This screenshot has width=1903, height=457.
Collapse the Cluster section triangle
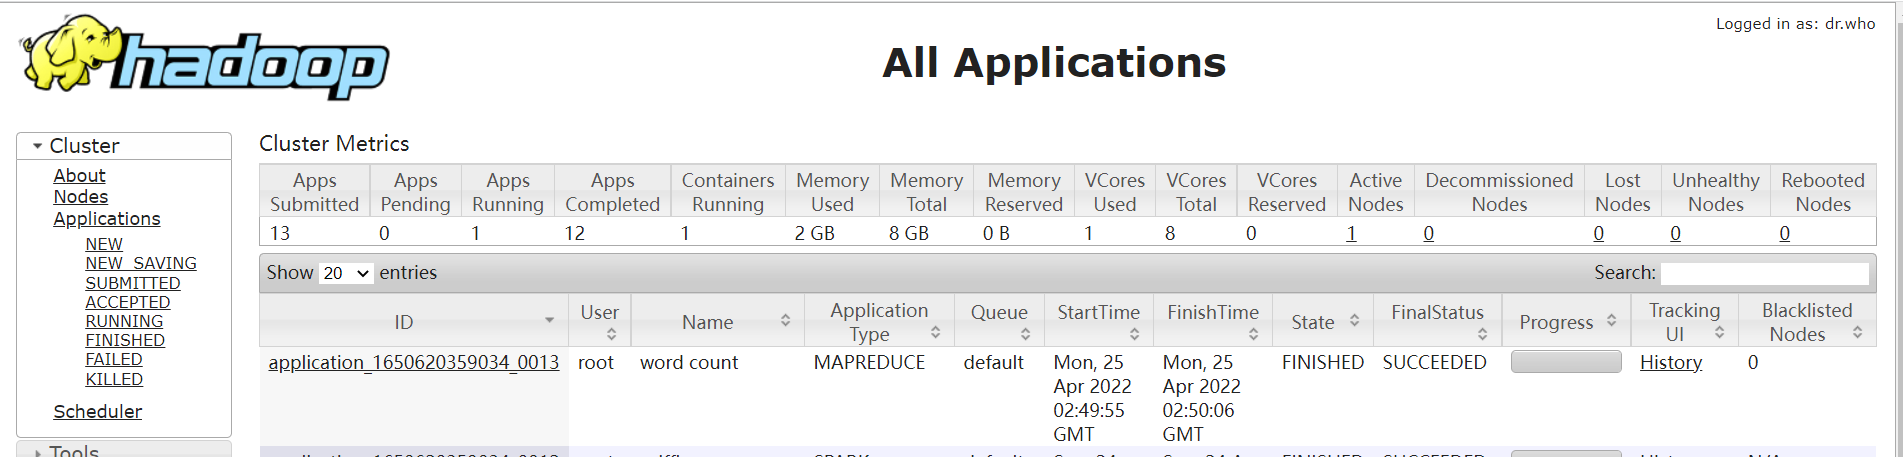[37, 146]
